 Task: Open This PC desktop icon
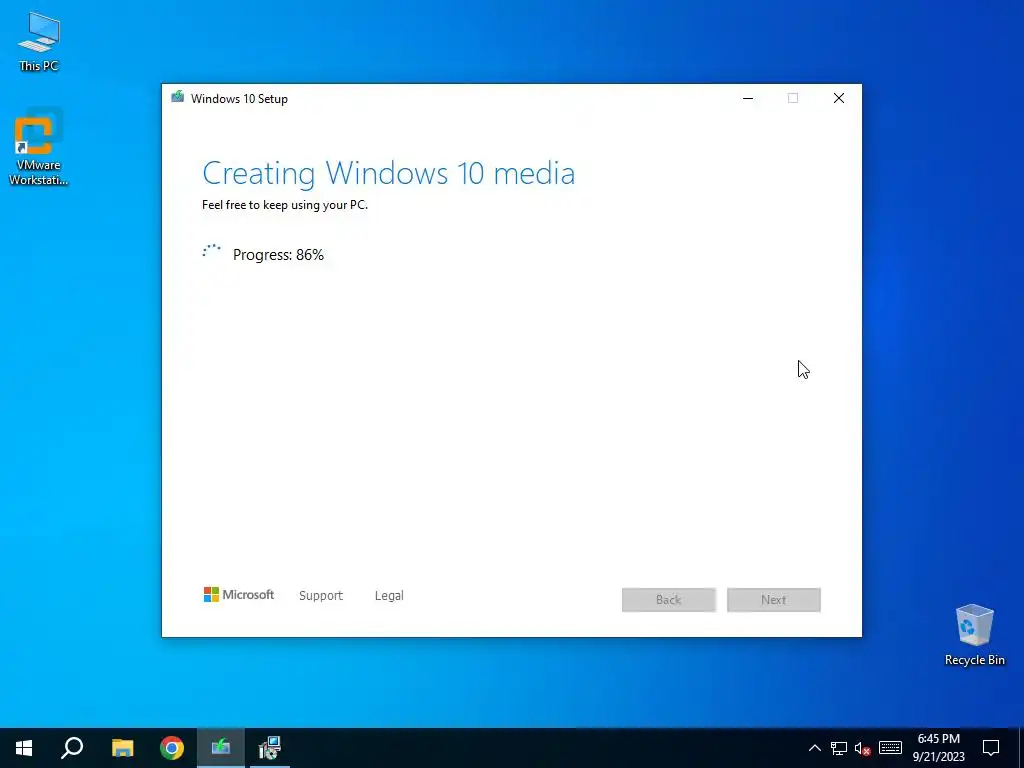point(39,41)
